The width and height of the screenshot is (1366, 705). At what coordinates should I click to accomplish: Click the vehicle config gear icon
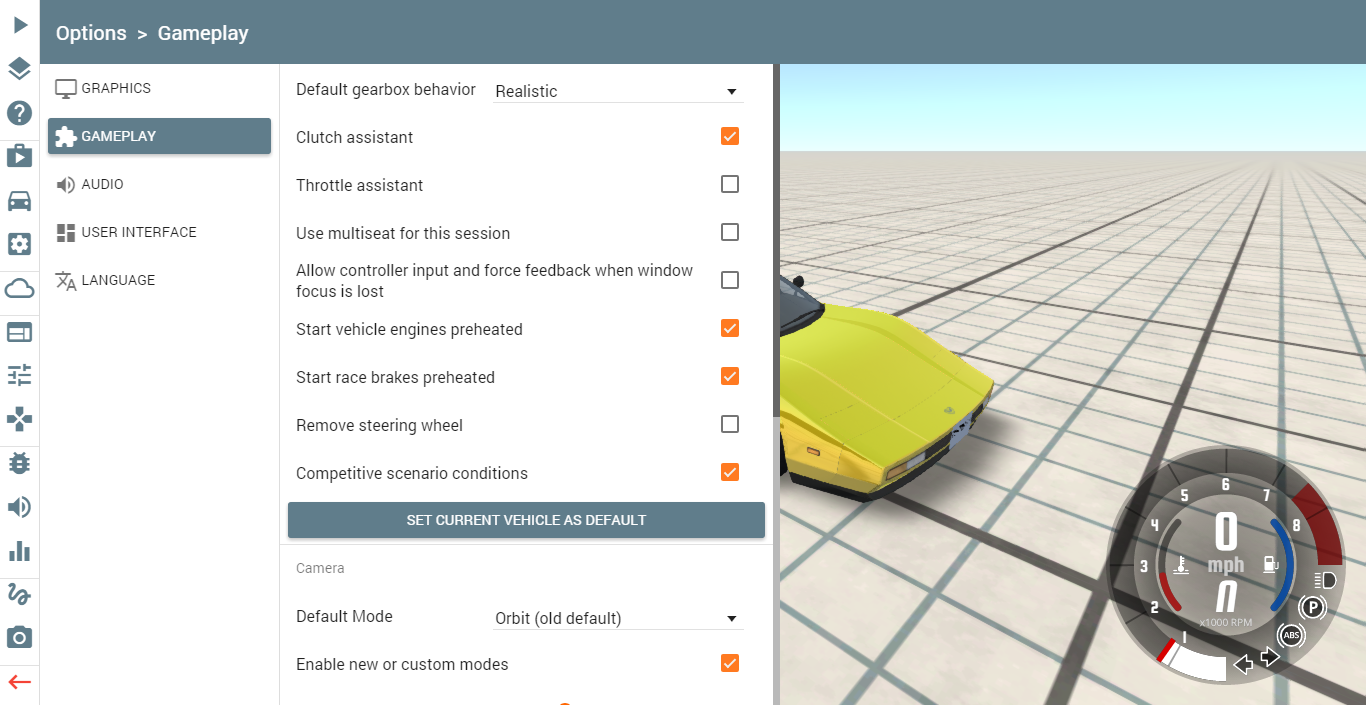pyautogui.click(x=20, y=244)
